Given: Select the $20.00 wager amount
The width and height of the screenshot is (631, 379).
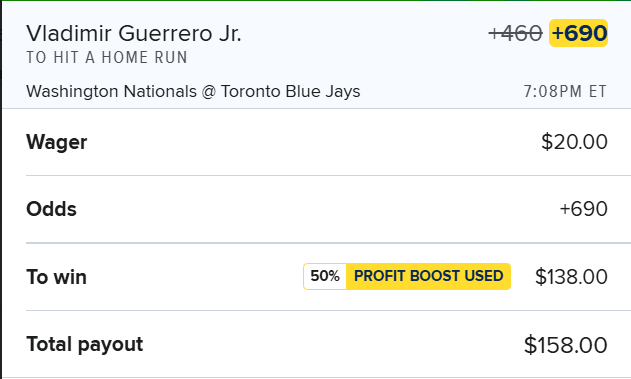Looking at the screenshot, I should [574, 142].
